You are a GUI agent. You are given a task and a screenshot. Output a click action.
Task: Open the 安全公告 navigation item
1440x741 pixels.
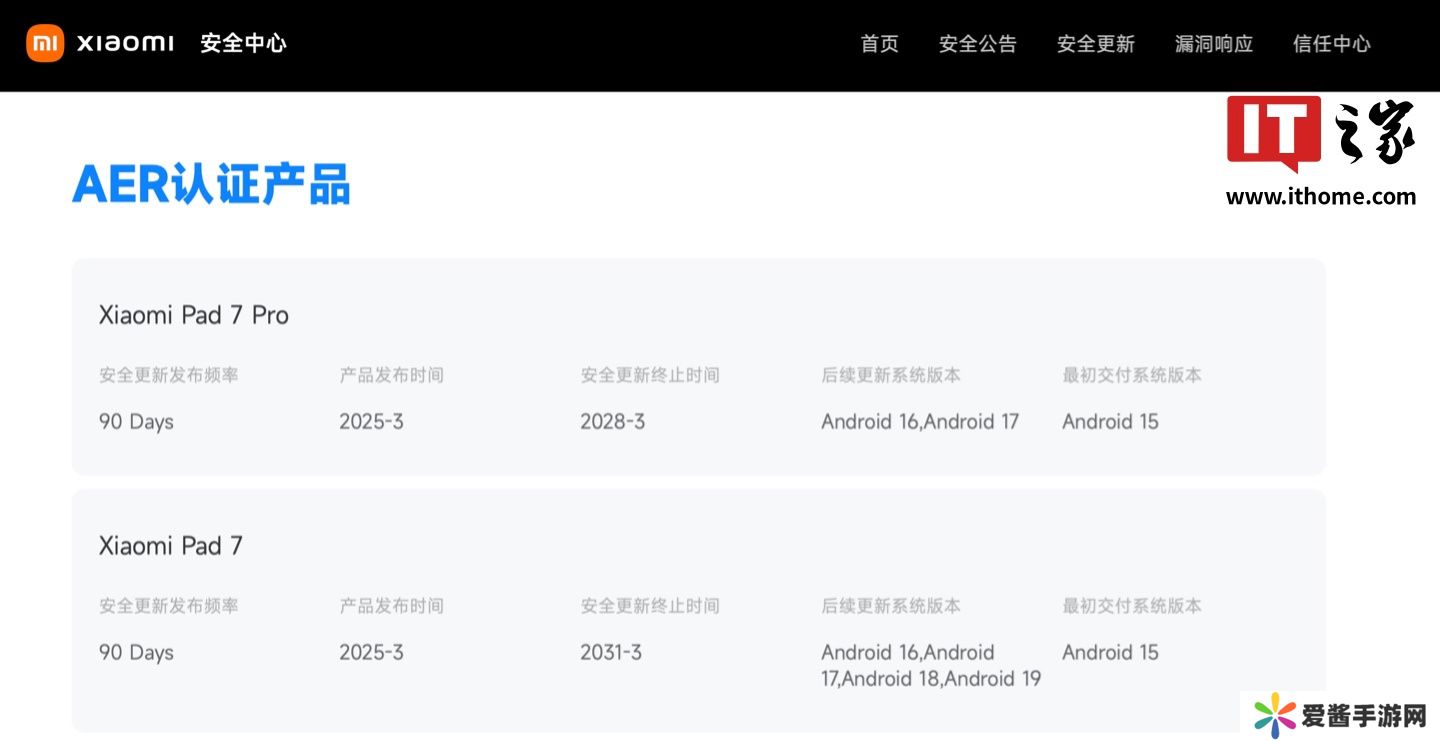click(x=977, y=44)
